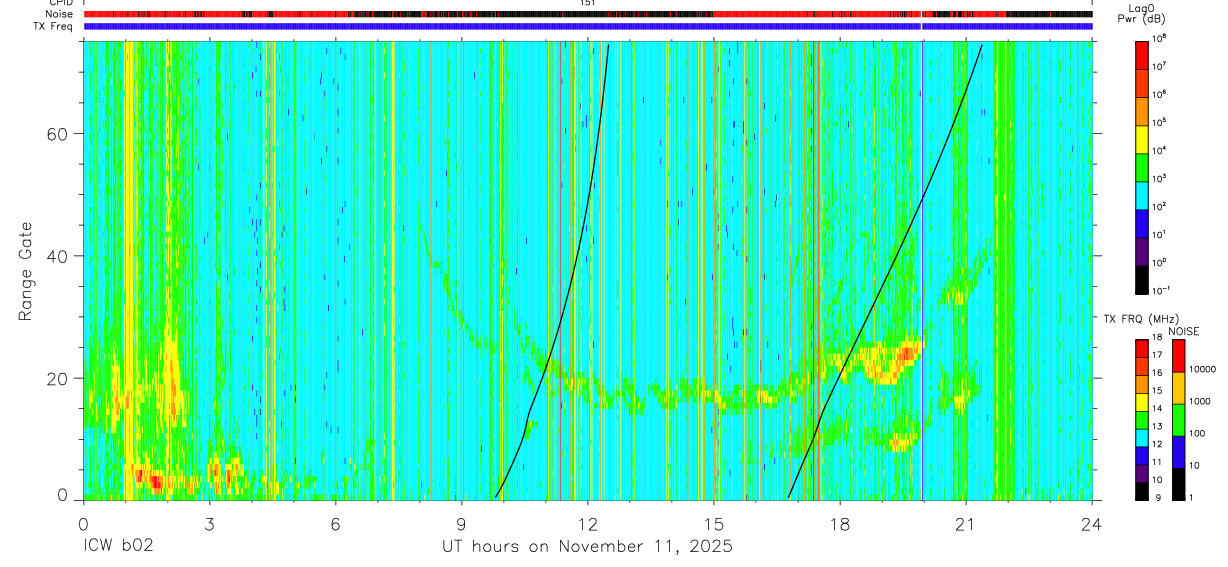Select the yellow 14-15 MHz TX FRQ swatch

(x=1141, y=402)
